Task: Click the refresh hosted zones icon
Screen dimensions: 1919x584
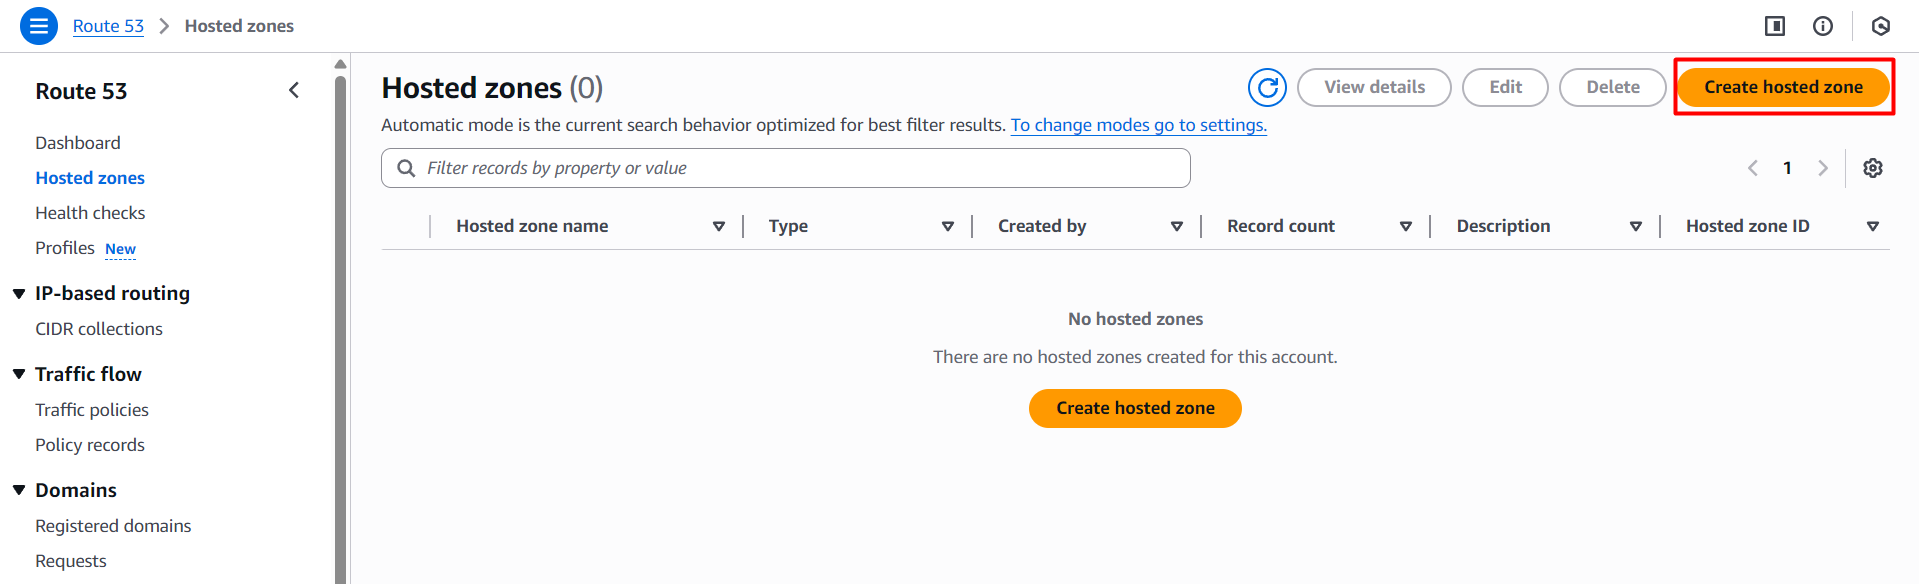Action: pyautogui.click(x=1267, y=88)
